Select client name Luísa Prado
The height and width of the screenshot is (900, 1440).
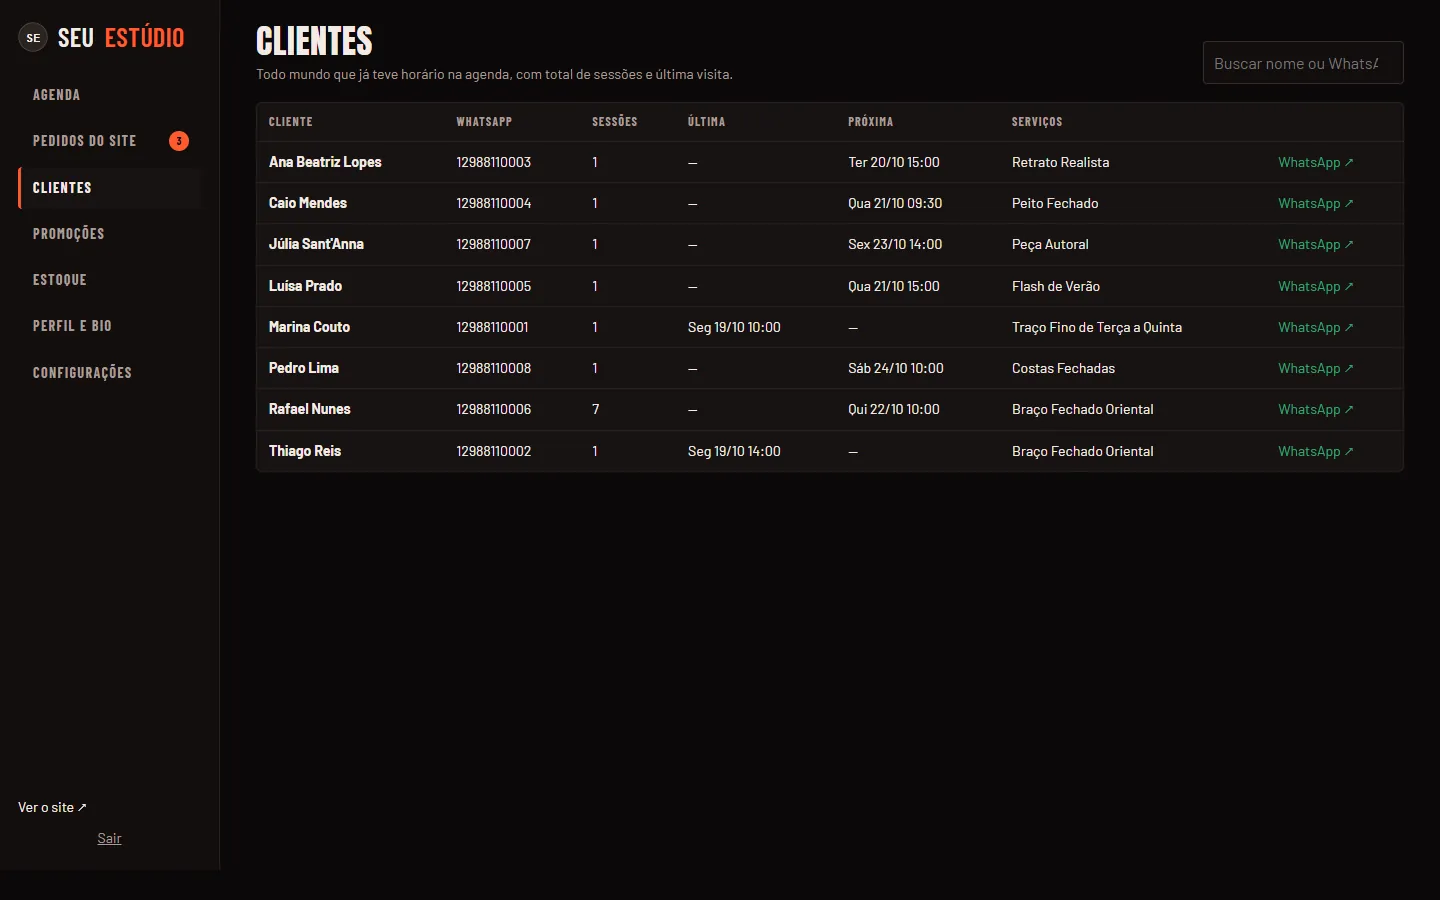pos(305,286)
